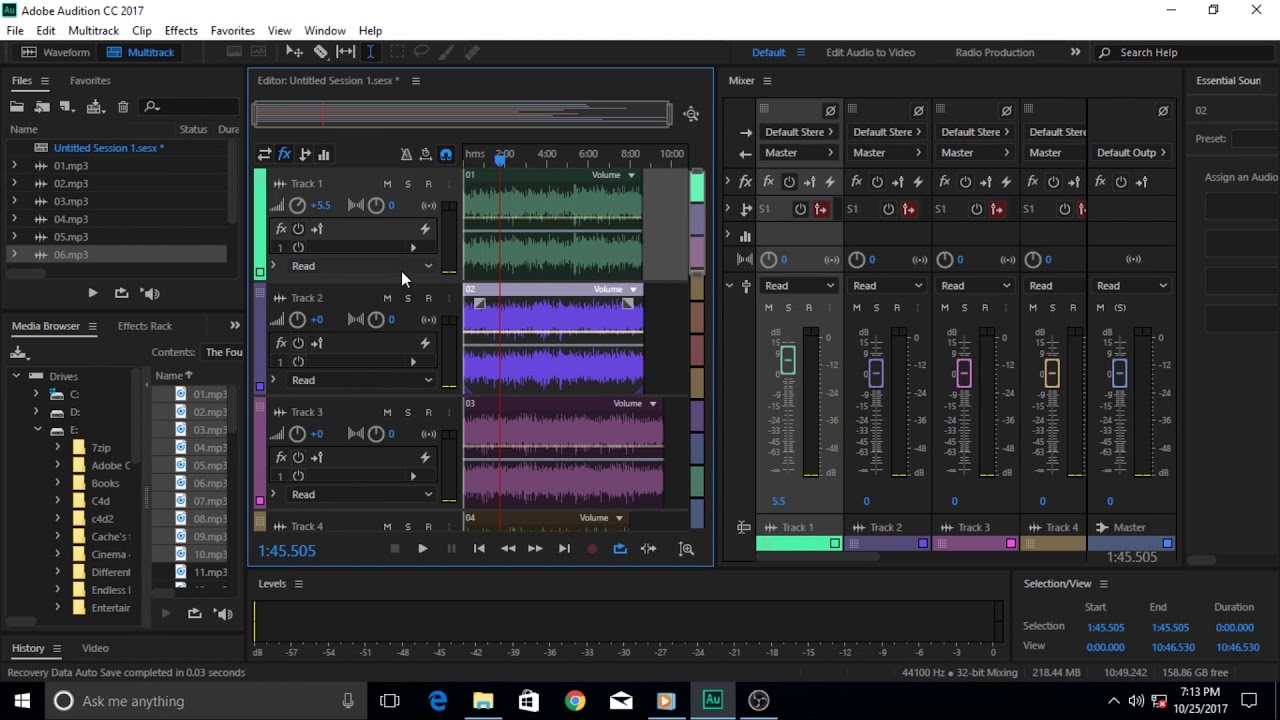Solo Track 2 with S button
Viewport: 1280px width, 720px height.
pyautogui.click(x=407, y=298)
